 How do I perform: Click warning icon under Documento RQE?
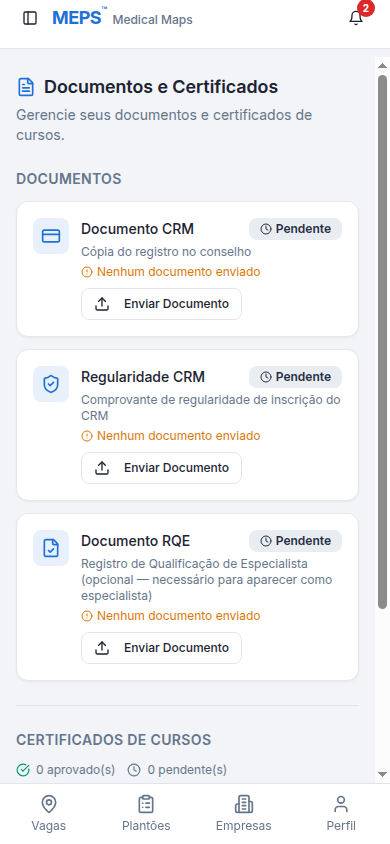tap(87, 616)
